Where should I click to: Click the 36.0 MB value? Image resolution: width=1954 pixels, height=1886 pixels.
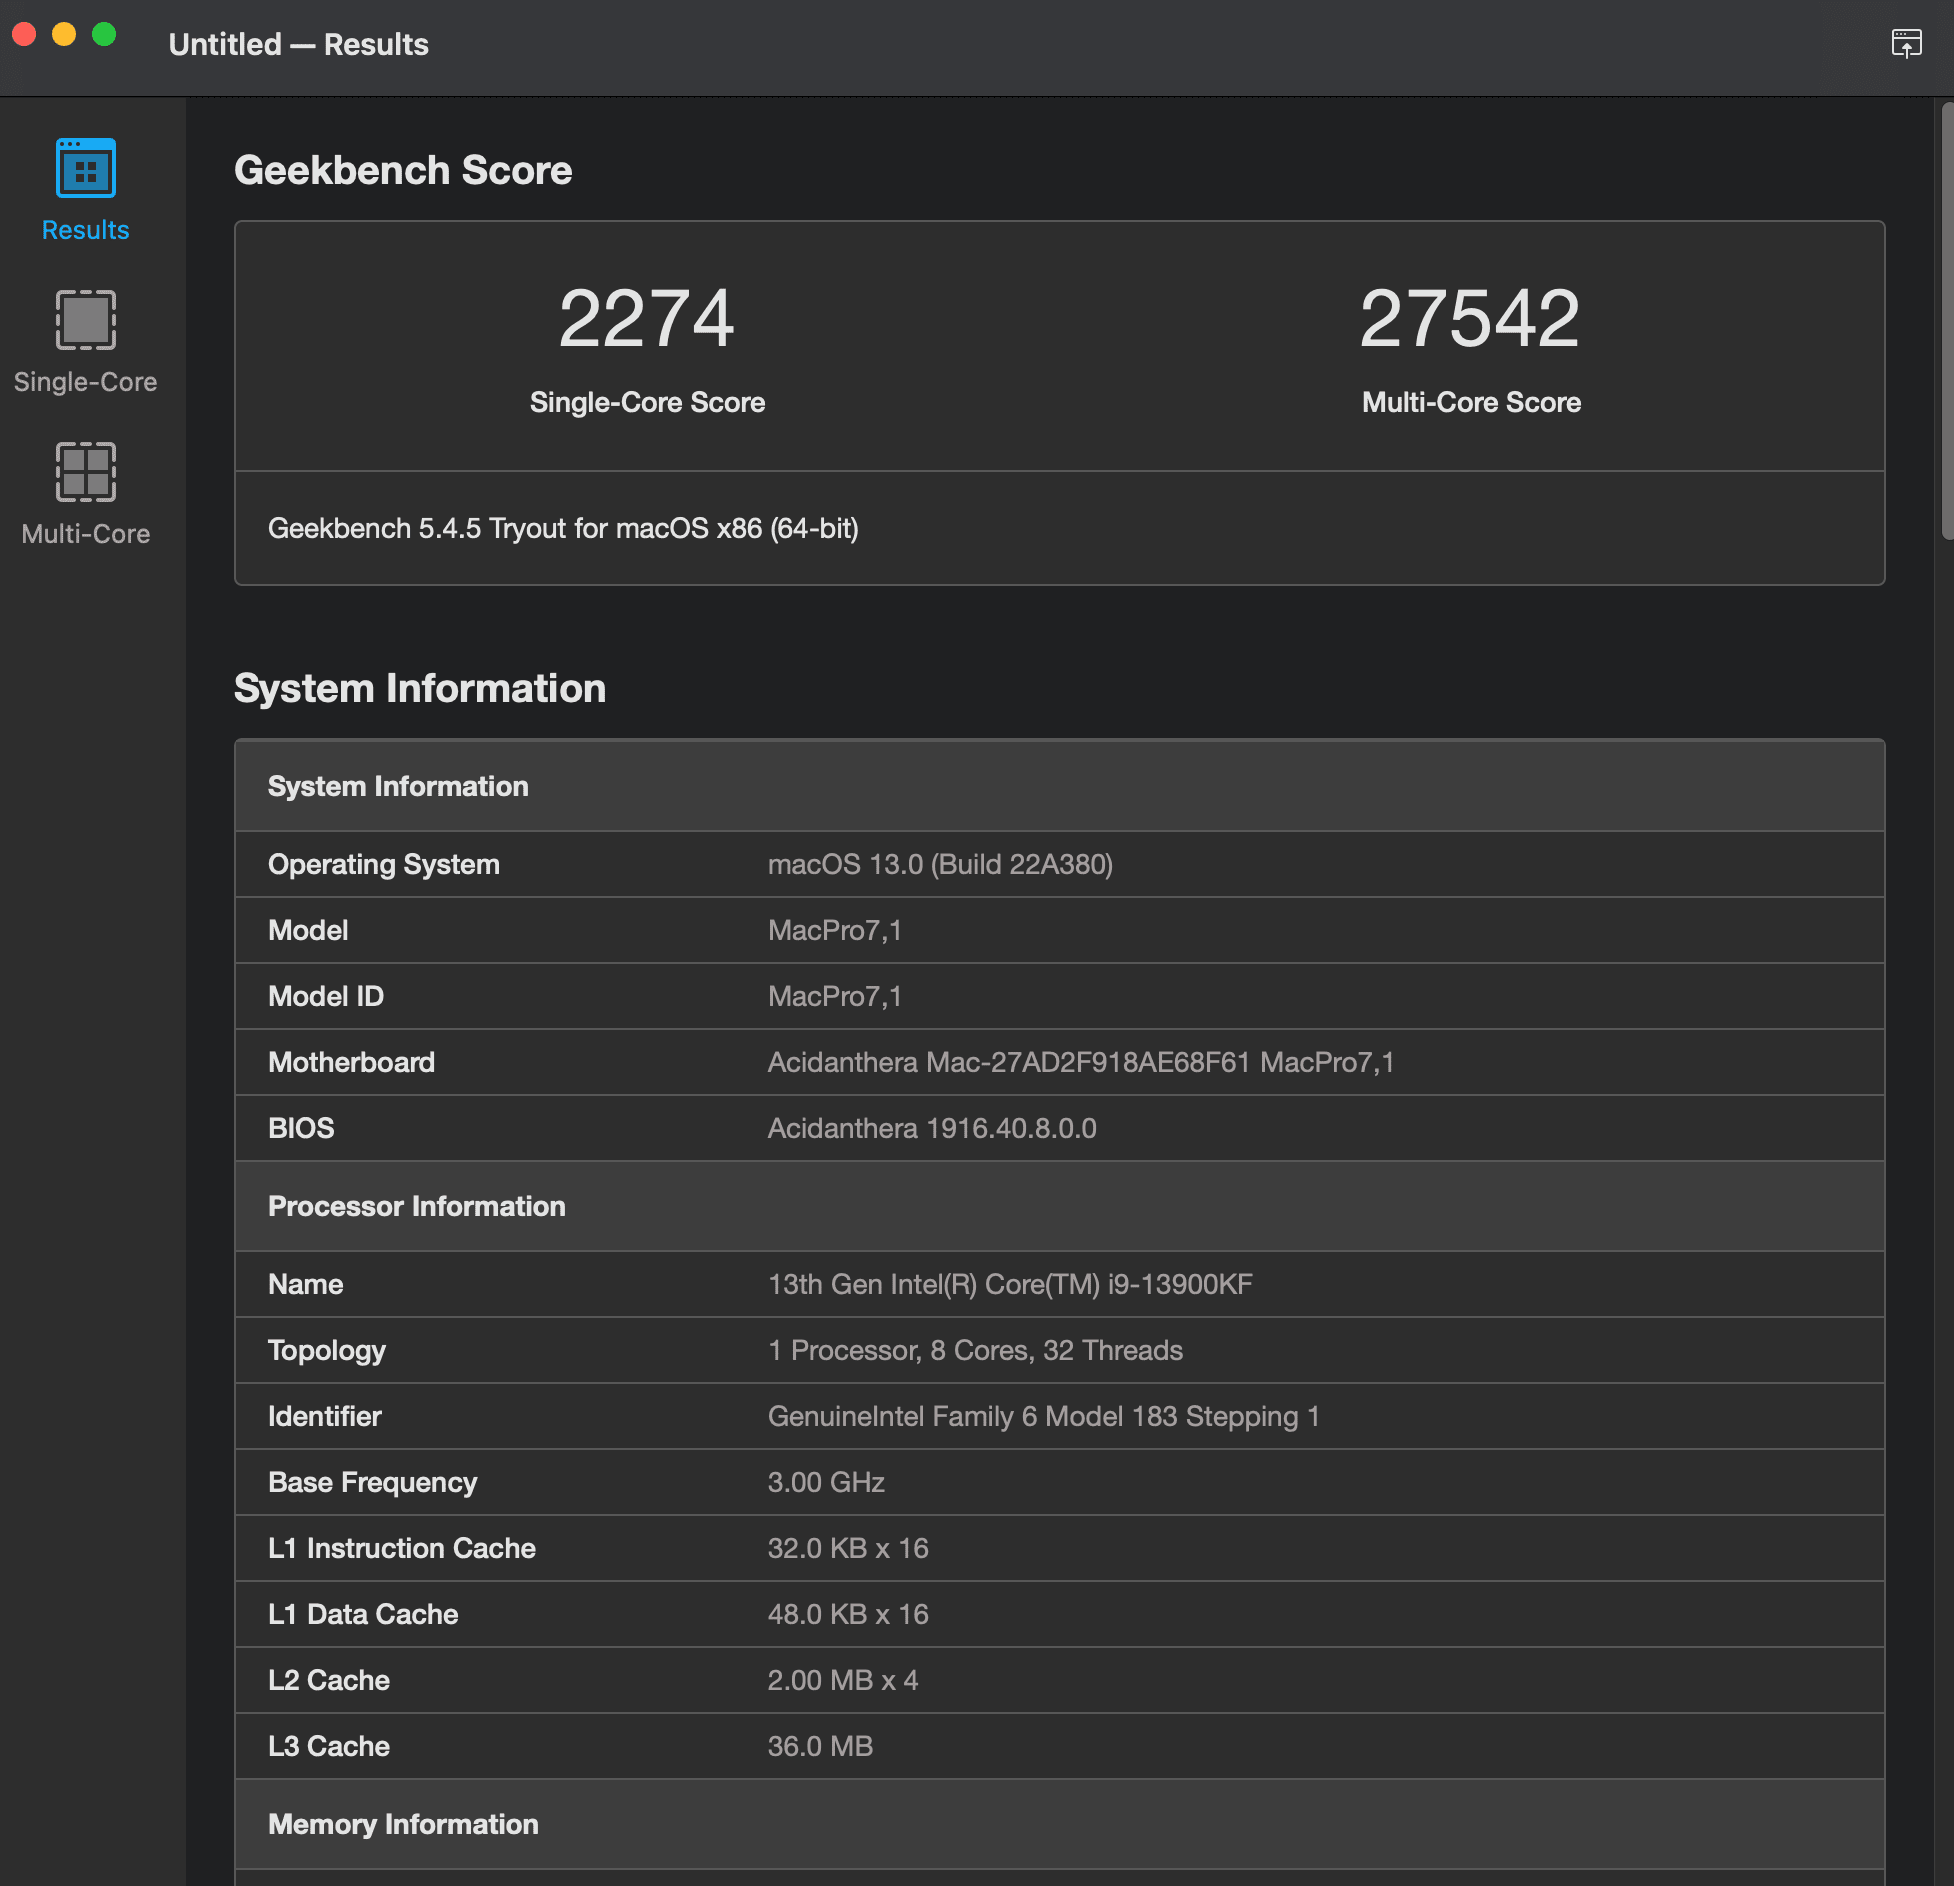click(820, 1746)
